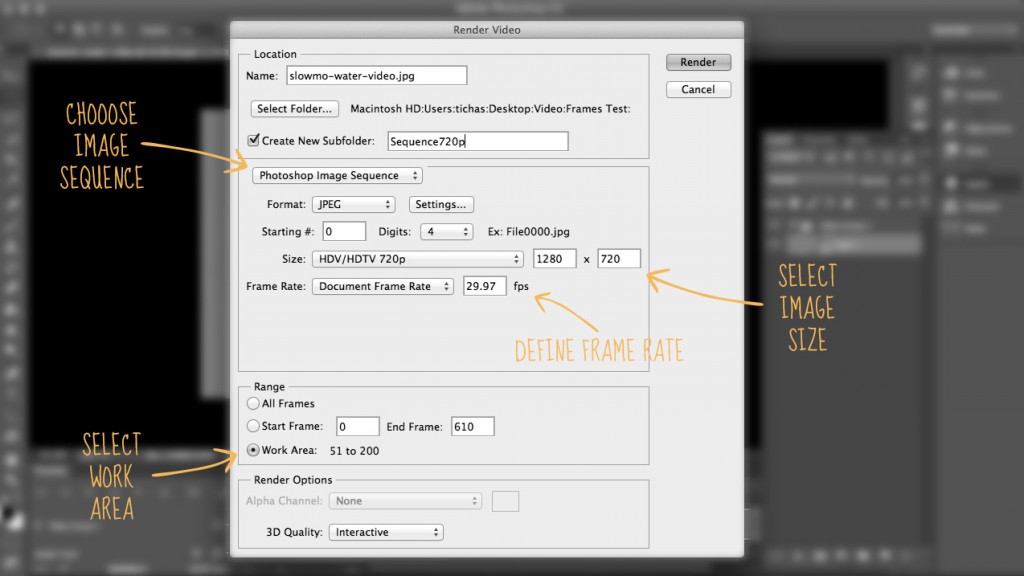This screenshot has height=576, width=1024.
Task: Open the Photoshop Image Sequence dropdown
Action: 336,175
